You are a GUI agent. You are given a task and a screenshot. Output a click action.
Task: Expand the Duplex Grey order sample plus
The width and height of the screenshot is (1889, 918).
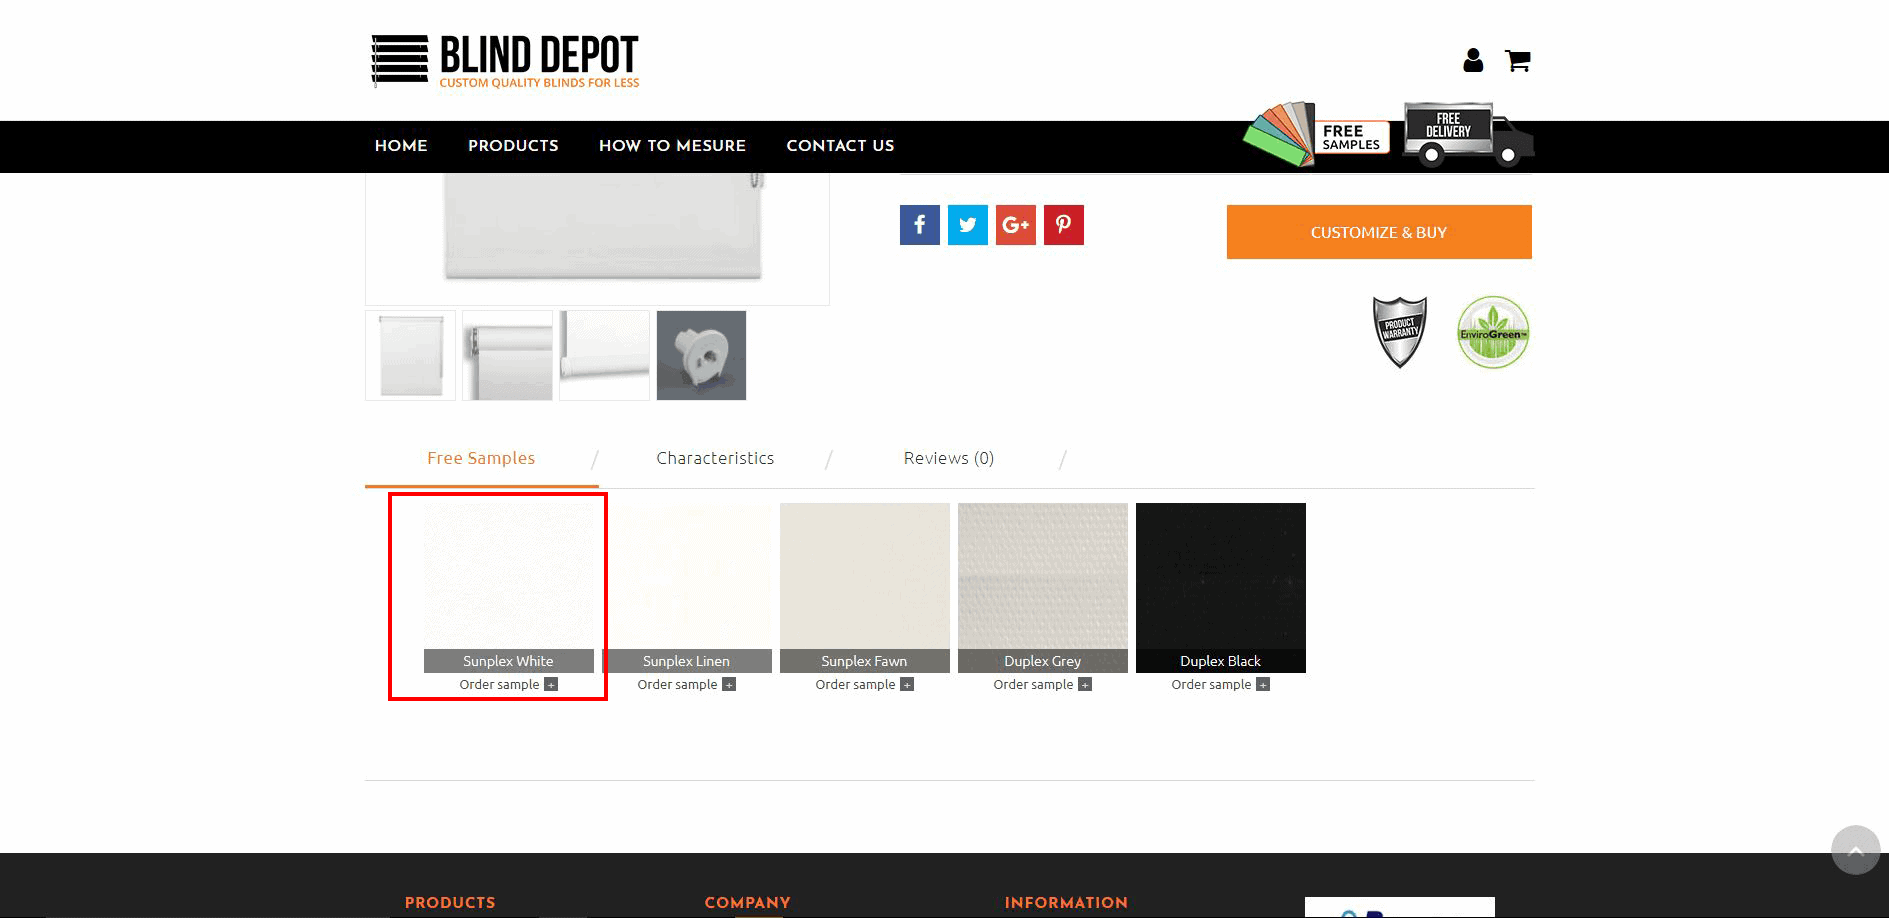coord(1083,684)
